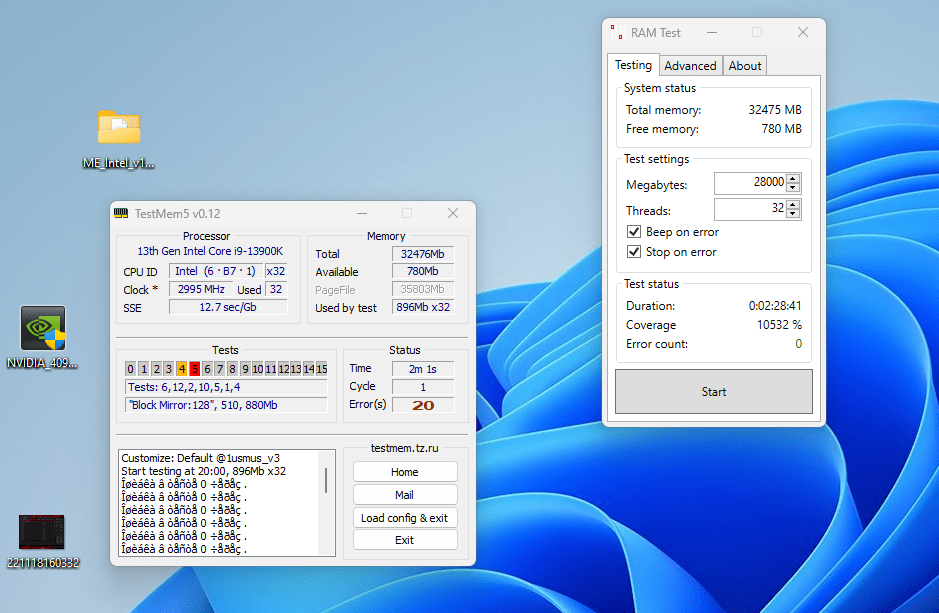Click the CPU ID value "Intel (6 · B7 · 1)"
The height and width of the screenshot is (613, 939).
pyautogui.click(x=216, y=271)
